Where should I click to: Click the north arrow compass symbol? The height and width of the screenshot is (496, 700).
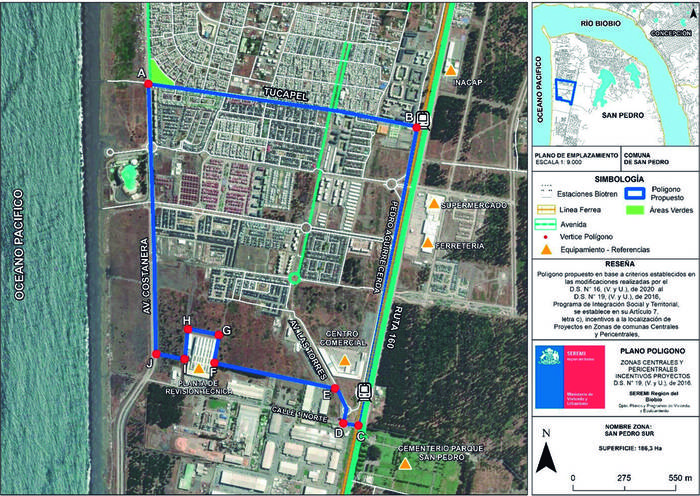point(546,455)
